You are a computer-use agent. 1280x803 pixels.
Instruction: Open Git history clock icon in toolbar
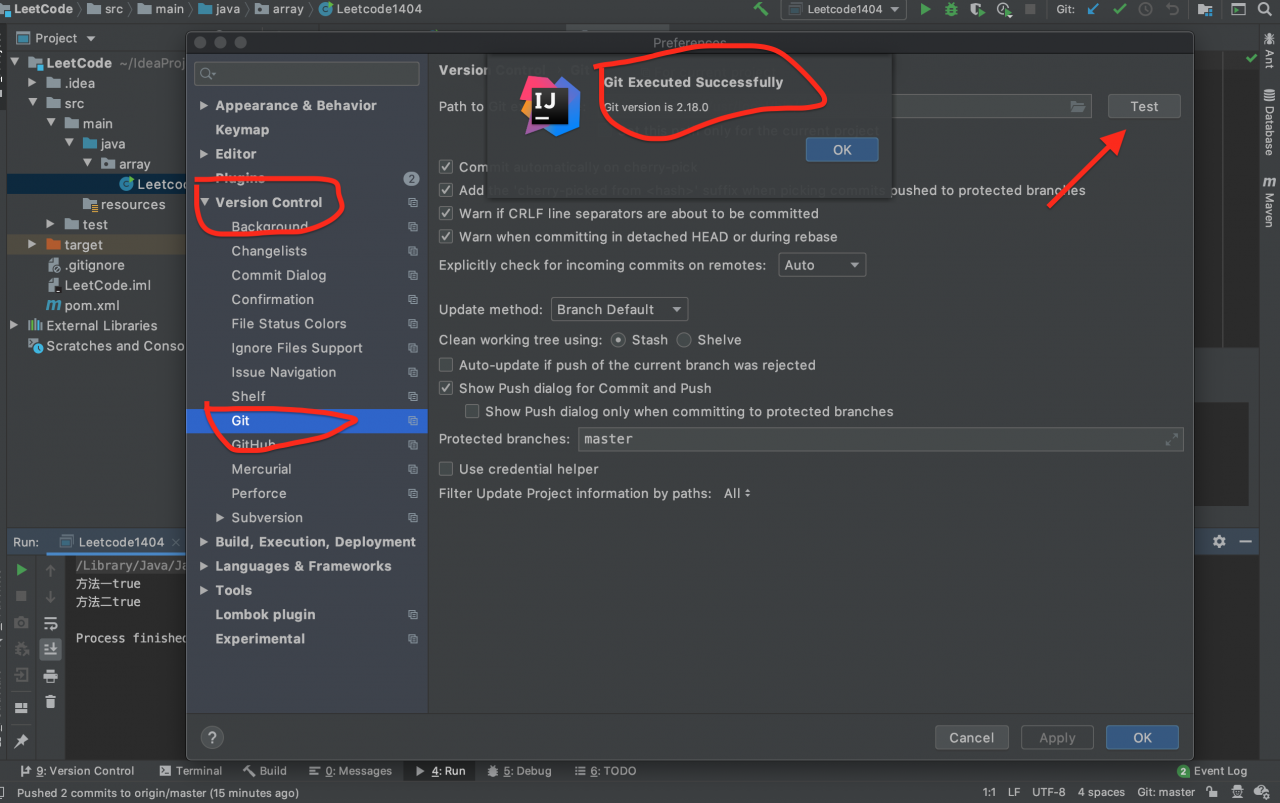[1145, 9]
